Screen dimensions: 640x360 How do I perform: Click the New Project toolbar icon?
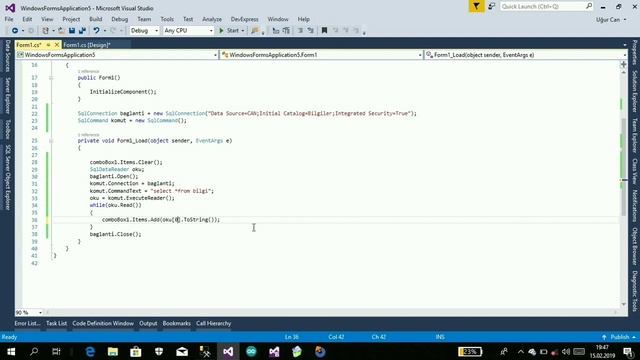(45, 31)
